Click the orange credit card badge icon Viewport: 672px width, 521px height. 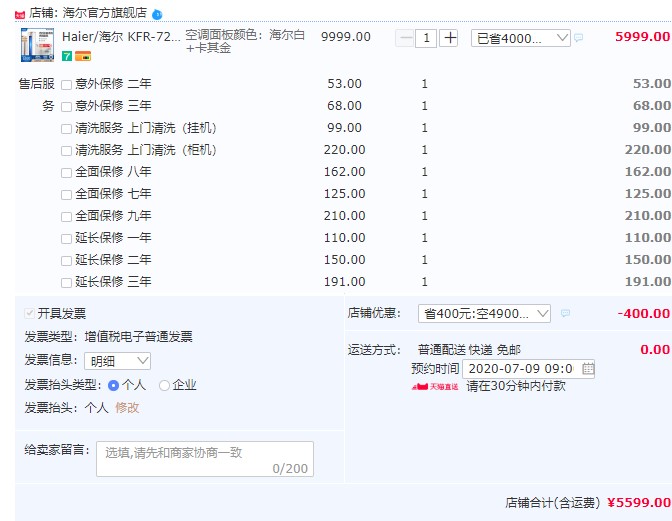pyautogui.click(x=83, y=56)
